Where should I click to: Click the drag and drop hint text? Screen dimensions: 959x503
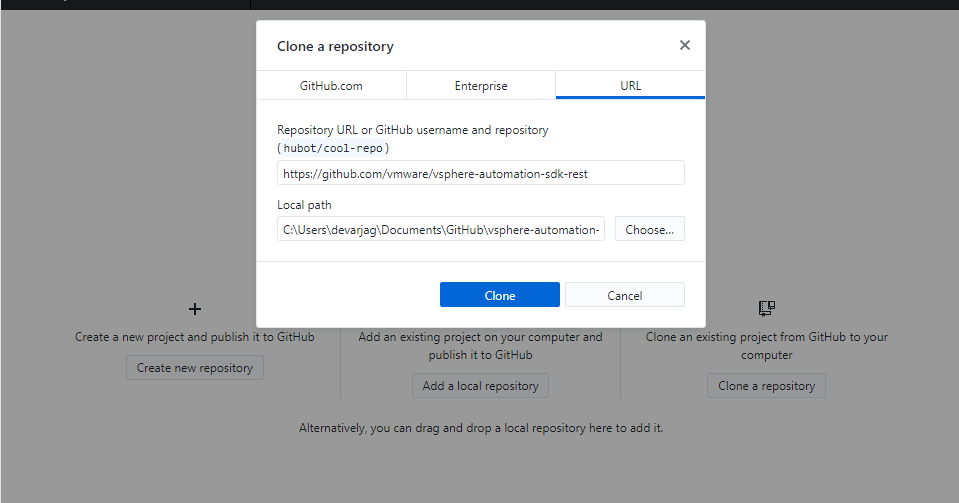click(x=481, y=428)
